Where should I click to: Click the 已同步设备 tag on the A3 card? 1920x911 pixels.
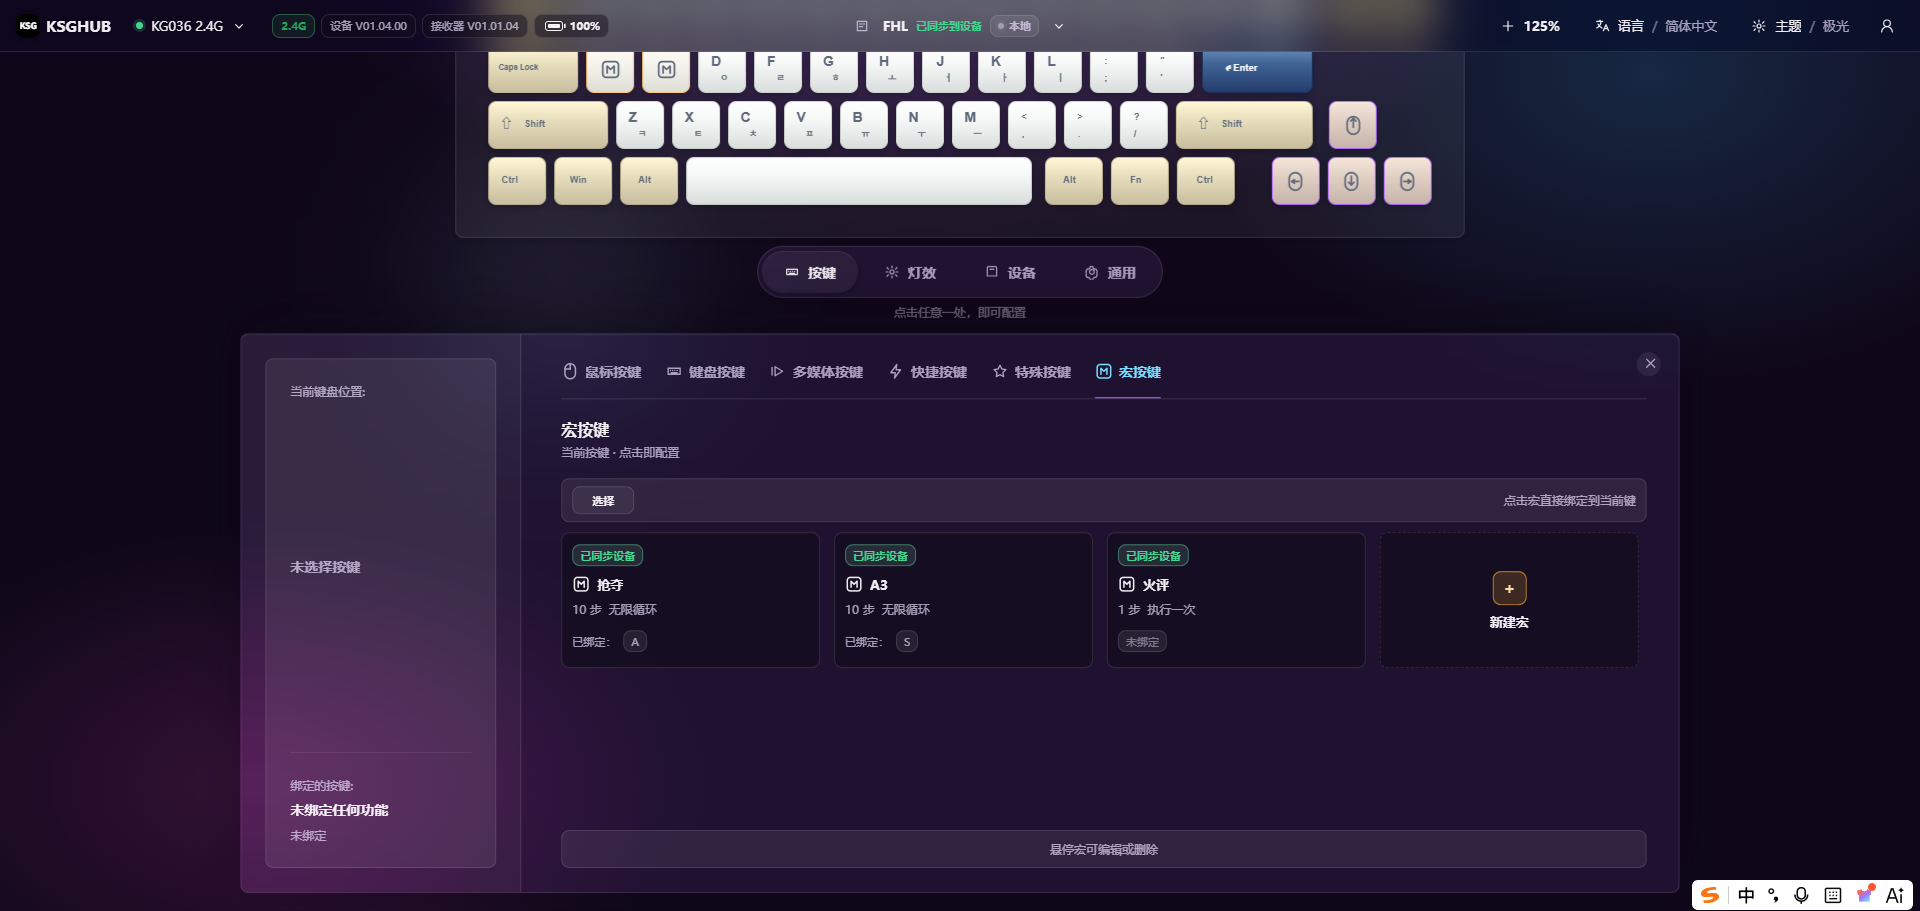coord(881,556)
